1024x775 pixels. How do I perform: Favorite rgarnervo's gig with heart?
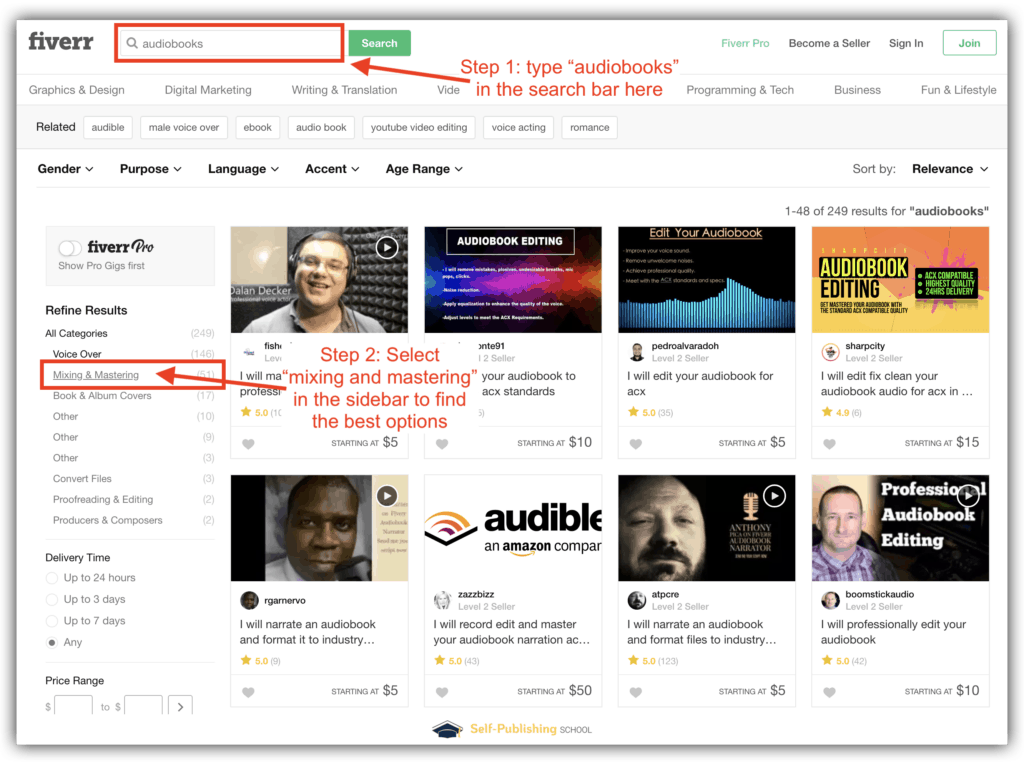pos(248,692)
